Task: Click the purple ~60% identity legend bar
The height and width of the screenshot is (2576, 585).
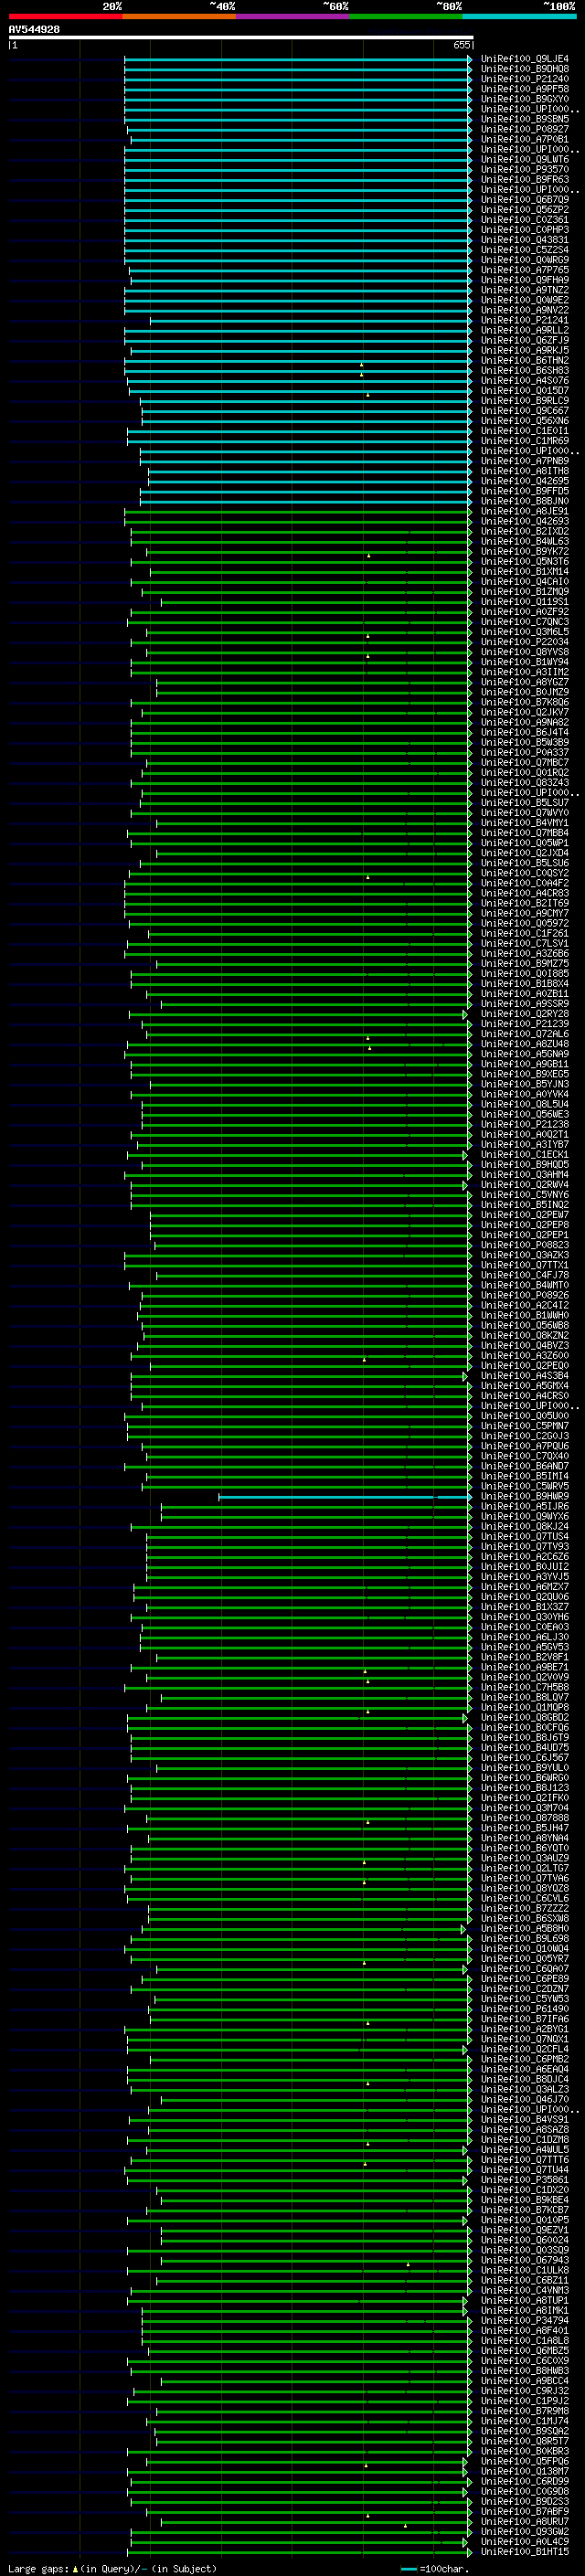Action: (x=293, y=16)
